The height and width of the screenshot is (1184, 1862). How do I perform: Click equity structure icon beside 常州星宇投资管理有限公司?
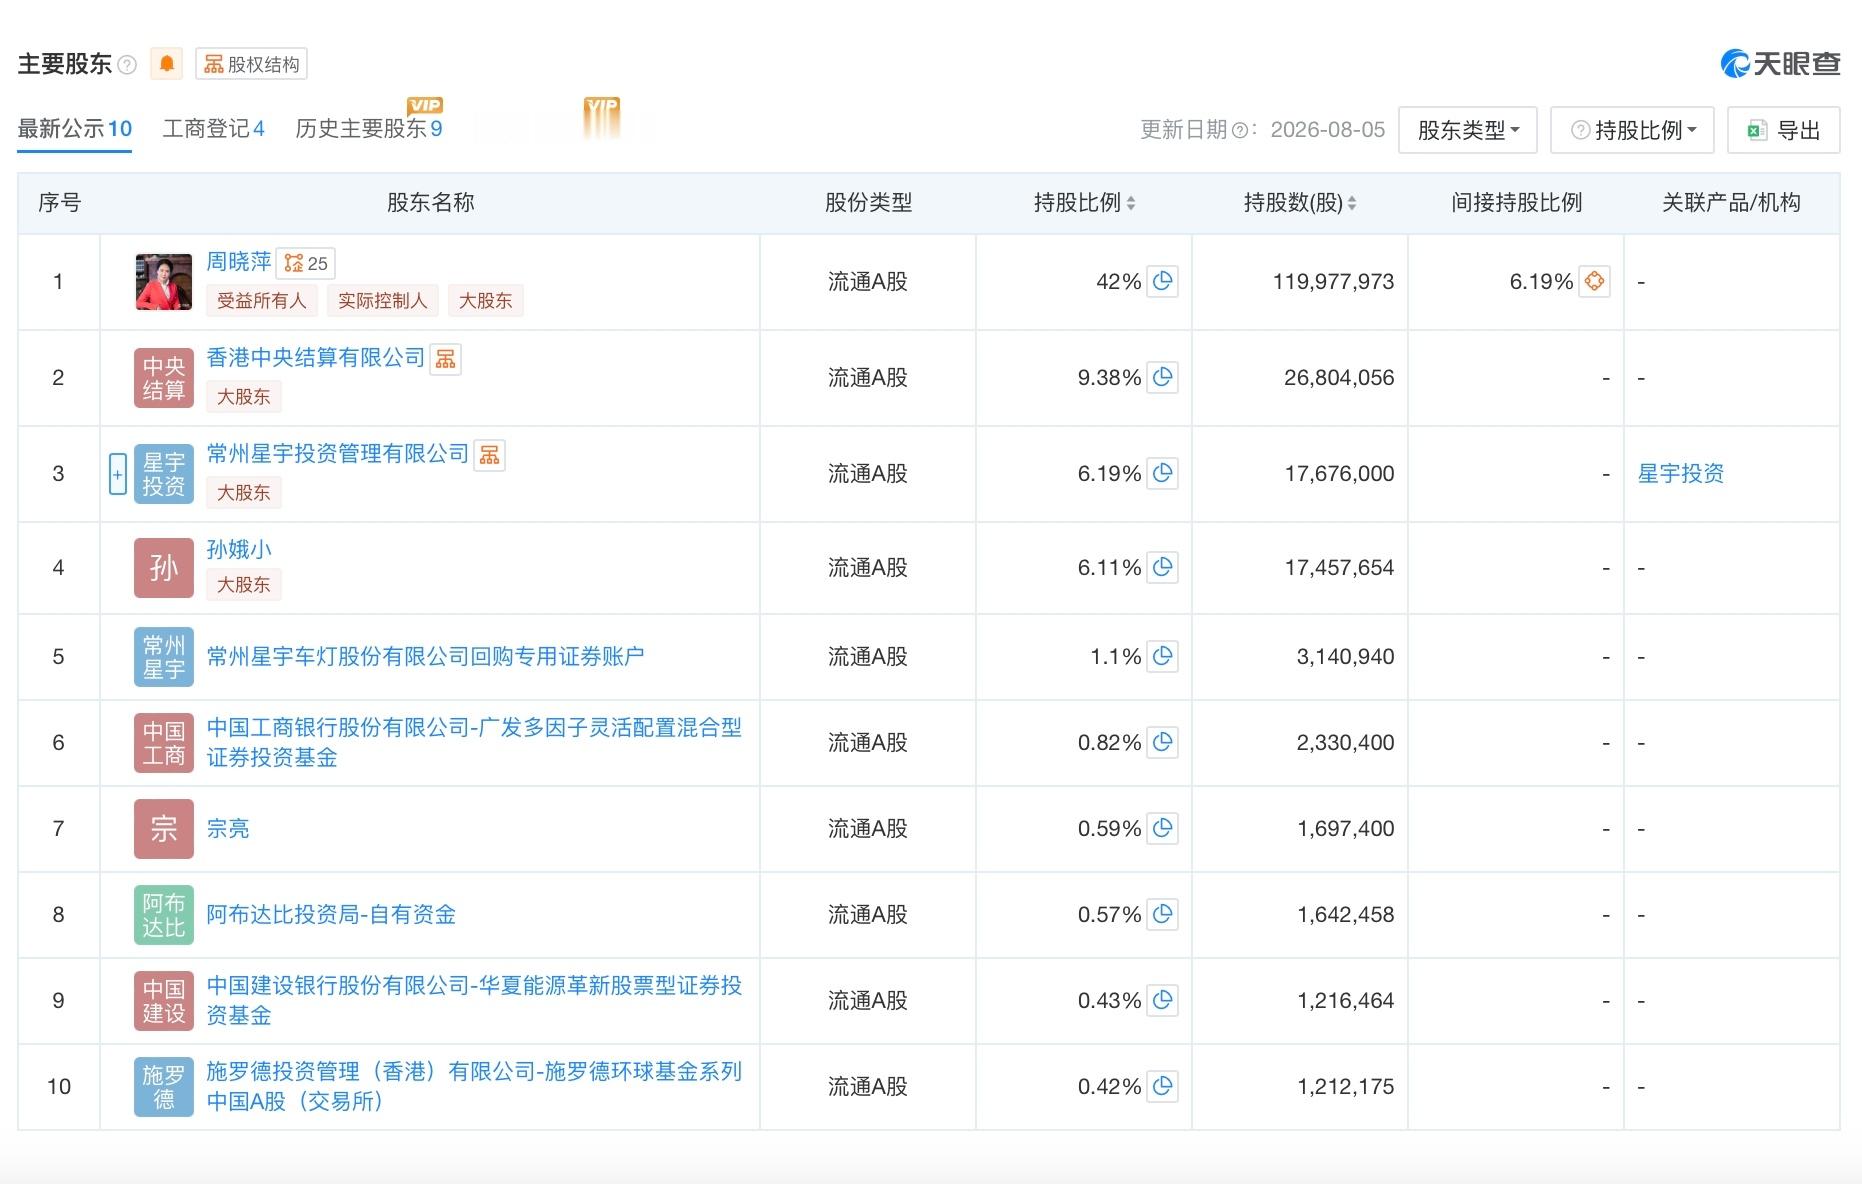489,455
